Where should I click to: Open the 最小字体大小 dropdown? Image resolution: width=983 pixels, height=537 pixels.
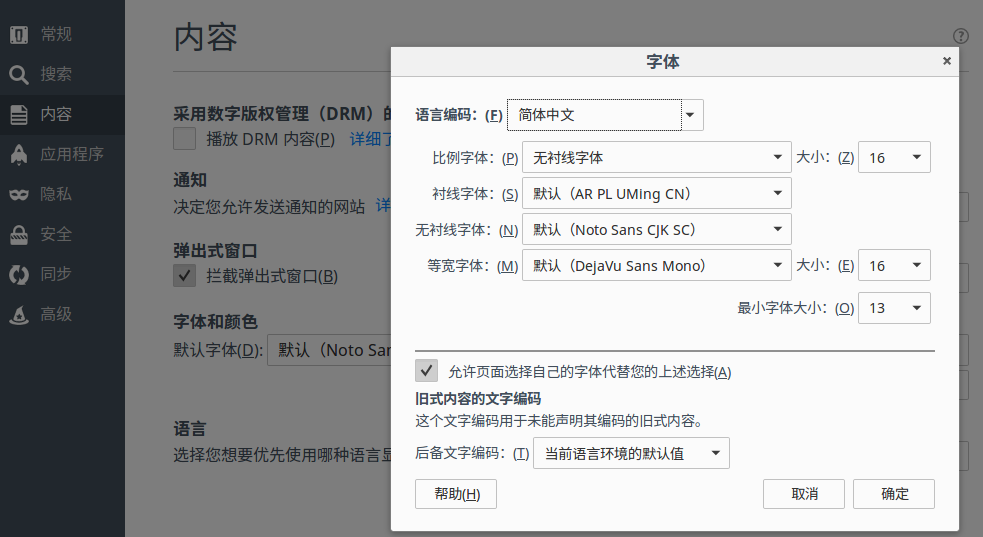[x=893, y=308]
